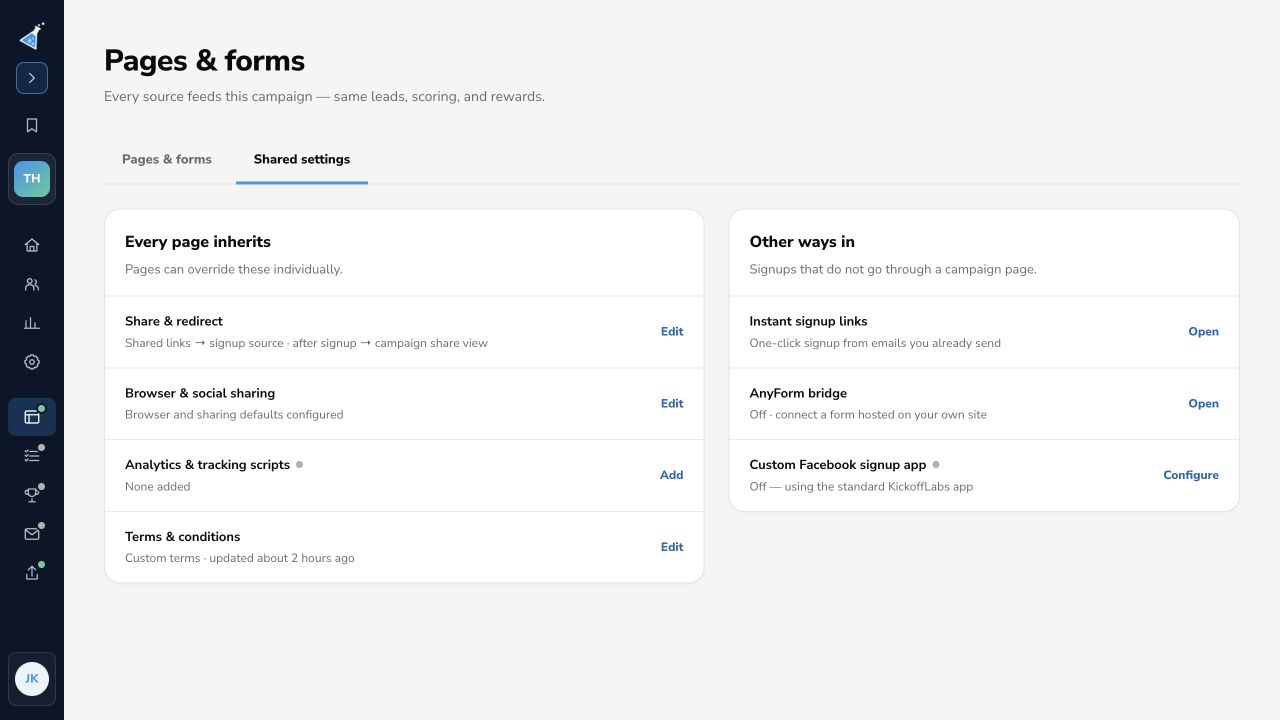Configure the Custom Facebook signup app
The image size is (1280, 720).
tap(1191, 476)
